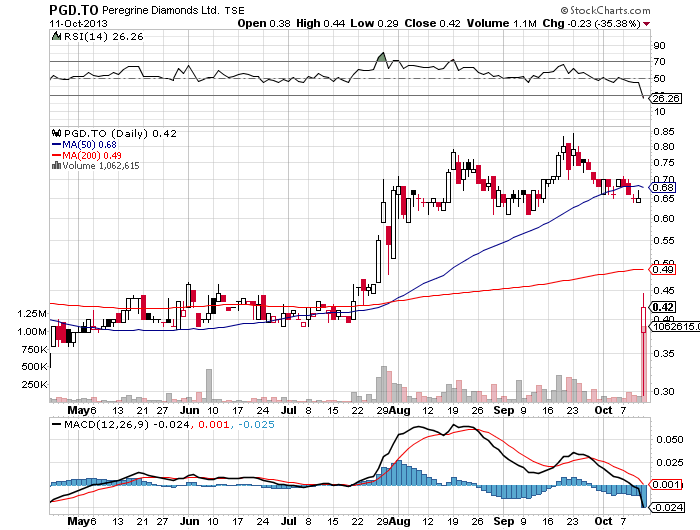This screenshot has width=700, height=530.
Task: Click the blue 0.68 price tag on axis
Action: point(662,188)
